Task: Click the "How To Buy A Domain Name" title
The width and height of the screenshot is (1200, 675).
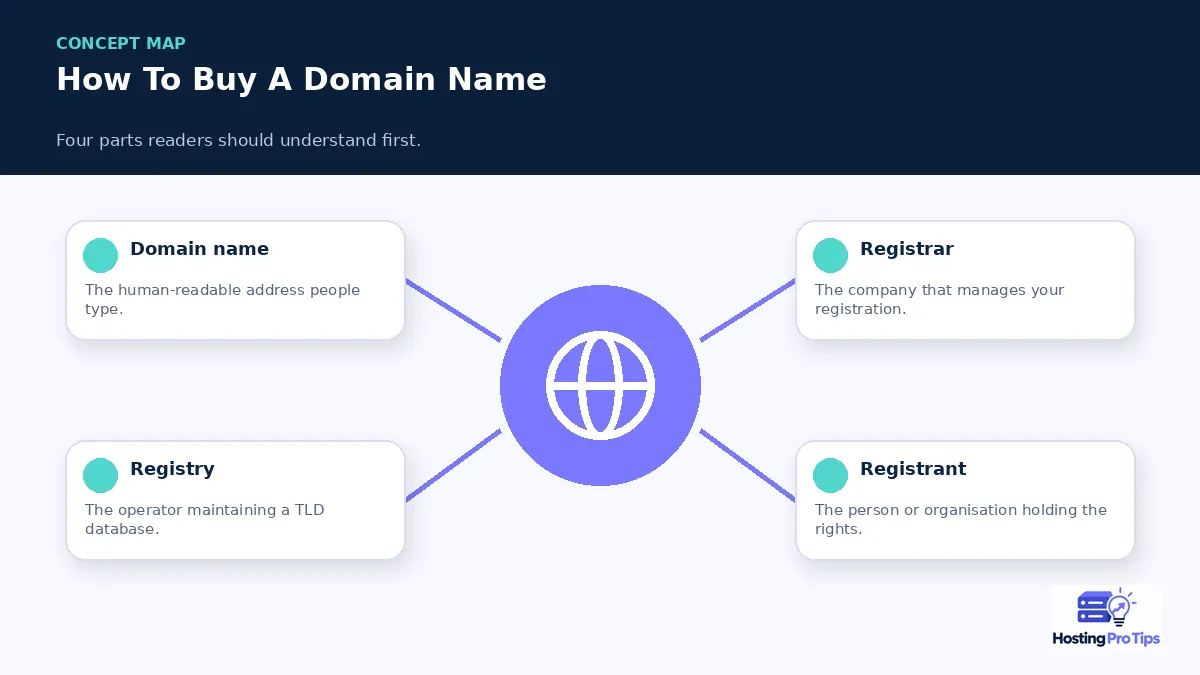Action: click(x=301, y=80)
